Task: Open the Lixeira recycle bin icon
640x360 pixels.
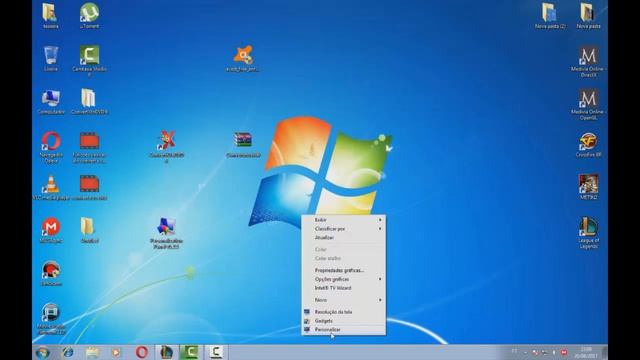Action: pyautogui.click(x=51, y=58)
